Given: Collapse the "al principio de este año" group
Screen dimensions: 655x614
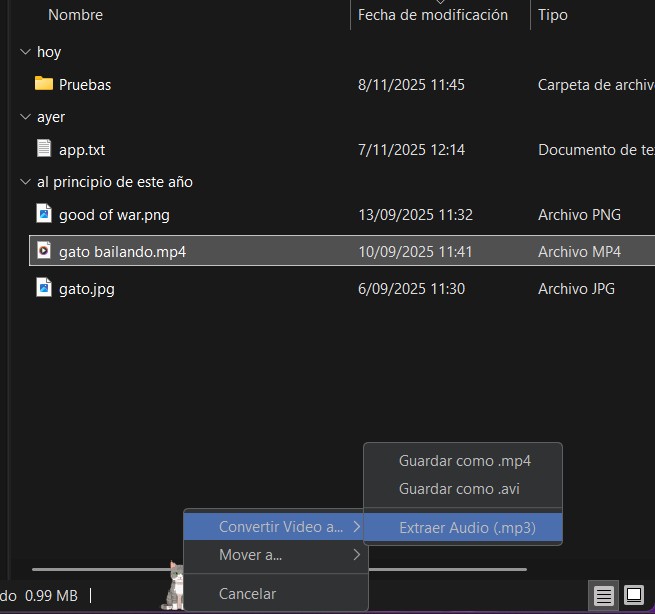Looking at the screenshot, I should (25, 182).
